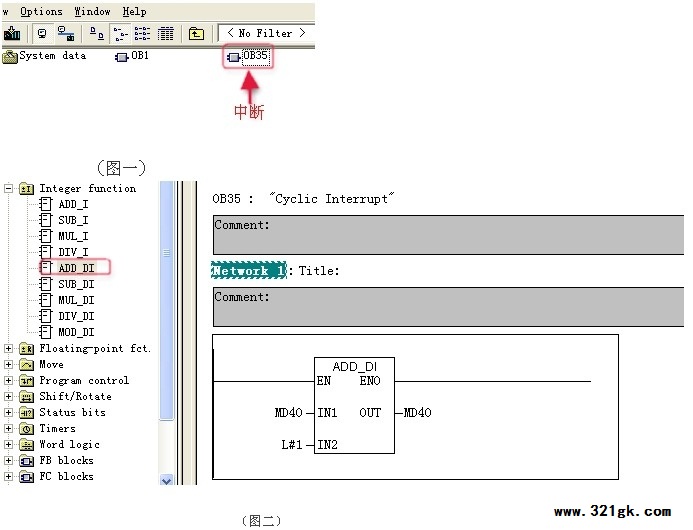Click the MD40 operand at OUT
Screen dimensions: 693x530
point(418,413)
